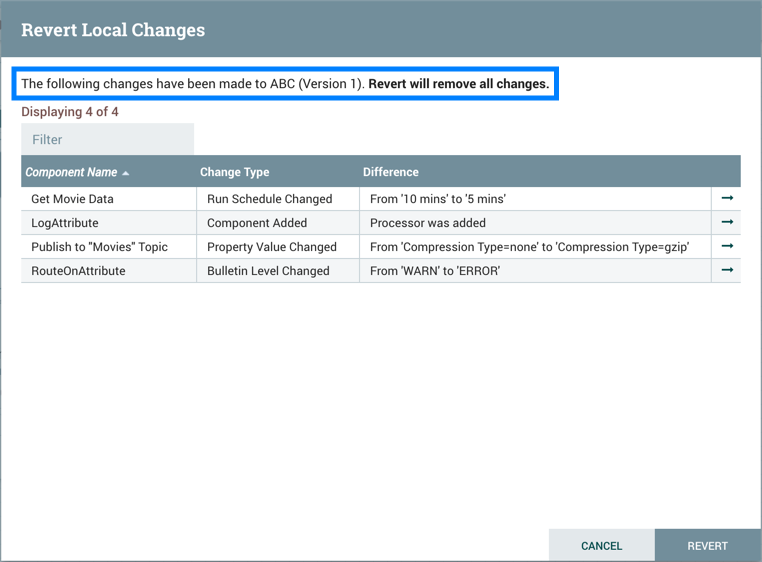This screenshot has height=562, width=762.
Task: Click the ascending sort arrow on Component Name
Action: [126, 173]
